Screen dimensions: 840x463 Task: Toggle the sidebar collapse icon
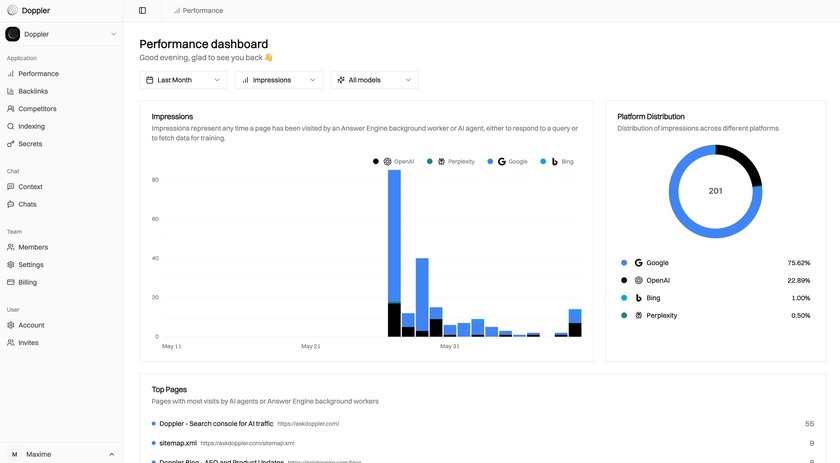(x=142, y=11)
